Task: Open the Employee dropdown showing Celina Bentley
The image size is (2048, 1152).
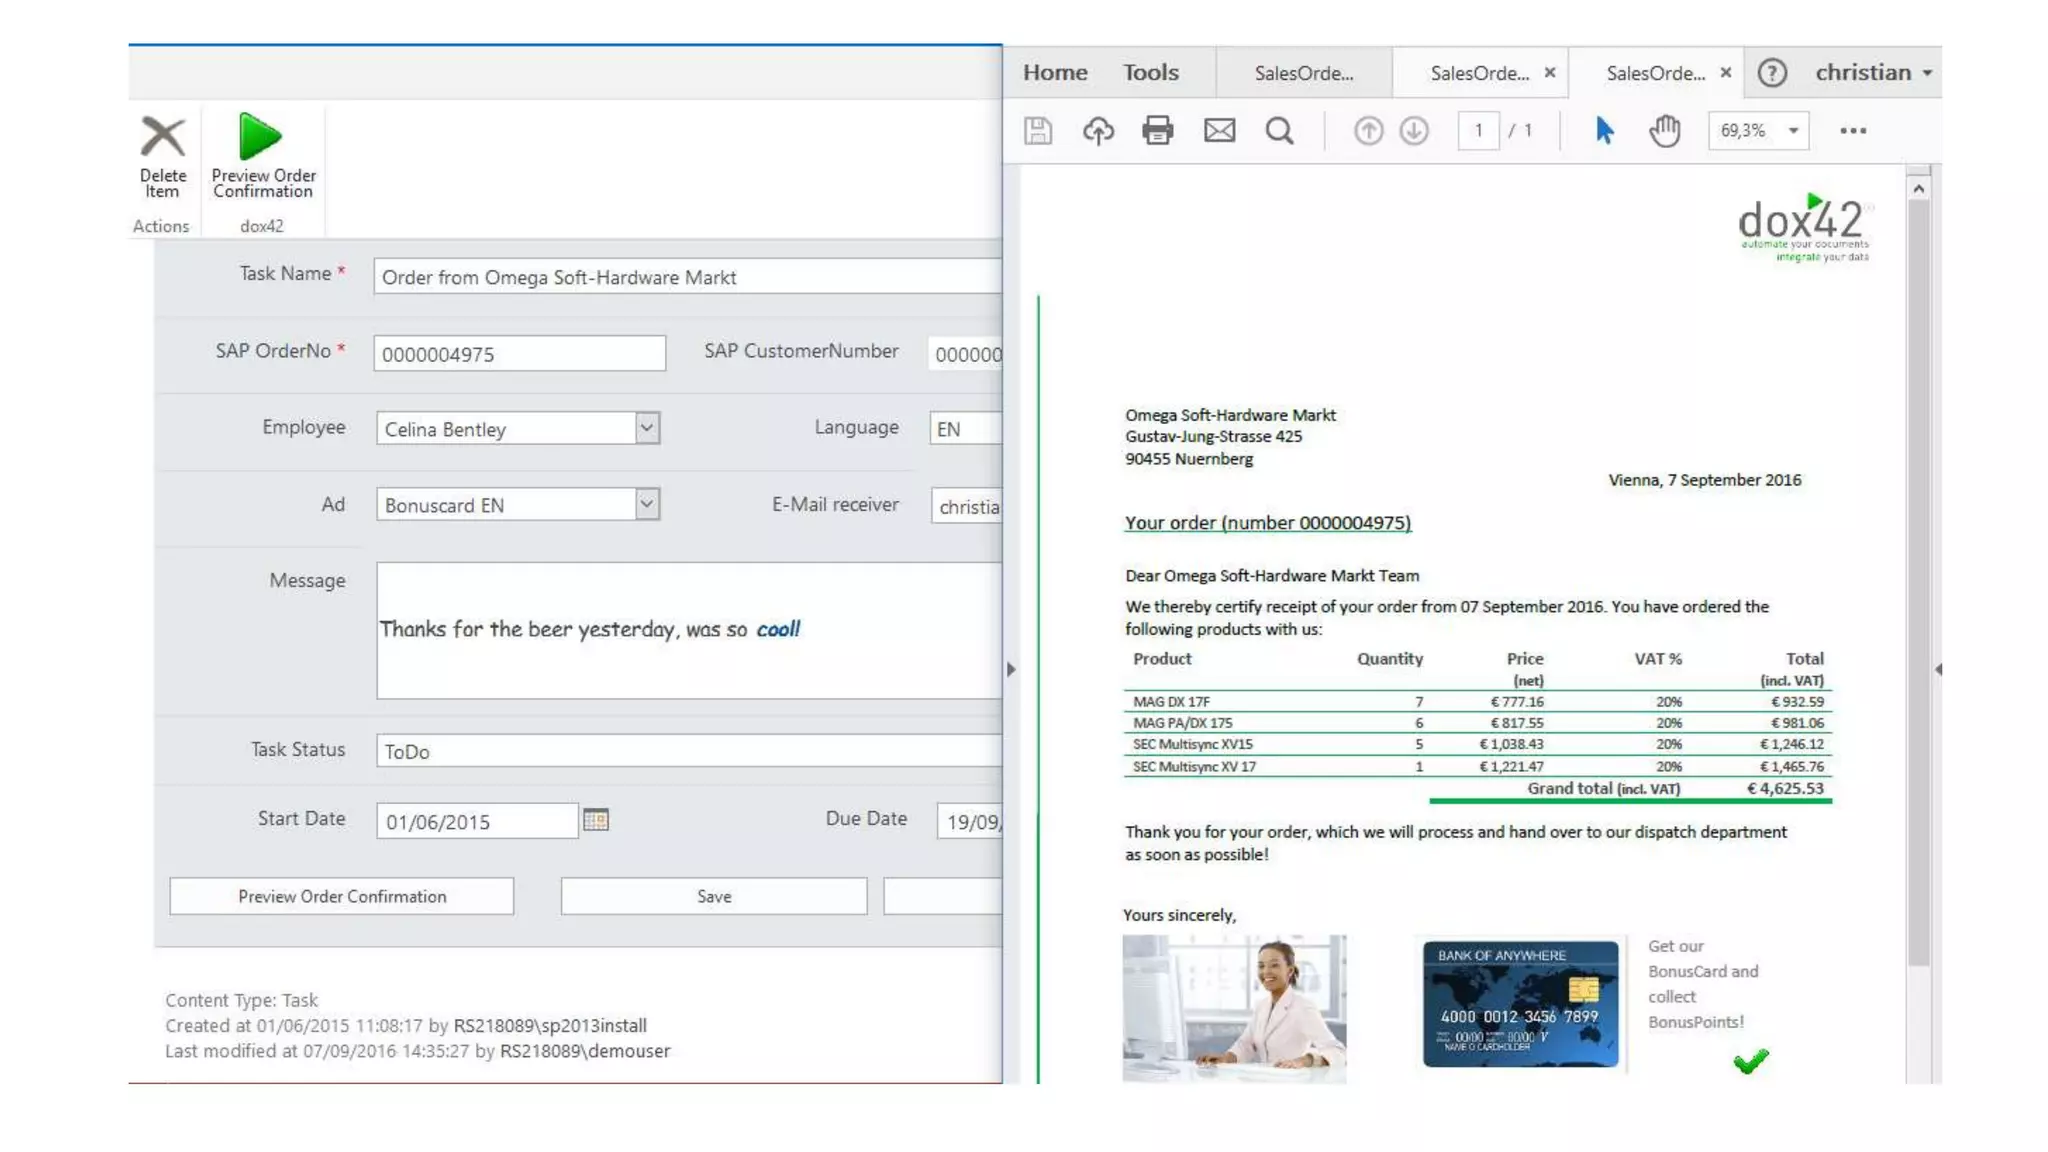Action: click(x=647, y=428)
